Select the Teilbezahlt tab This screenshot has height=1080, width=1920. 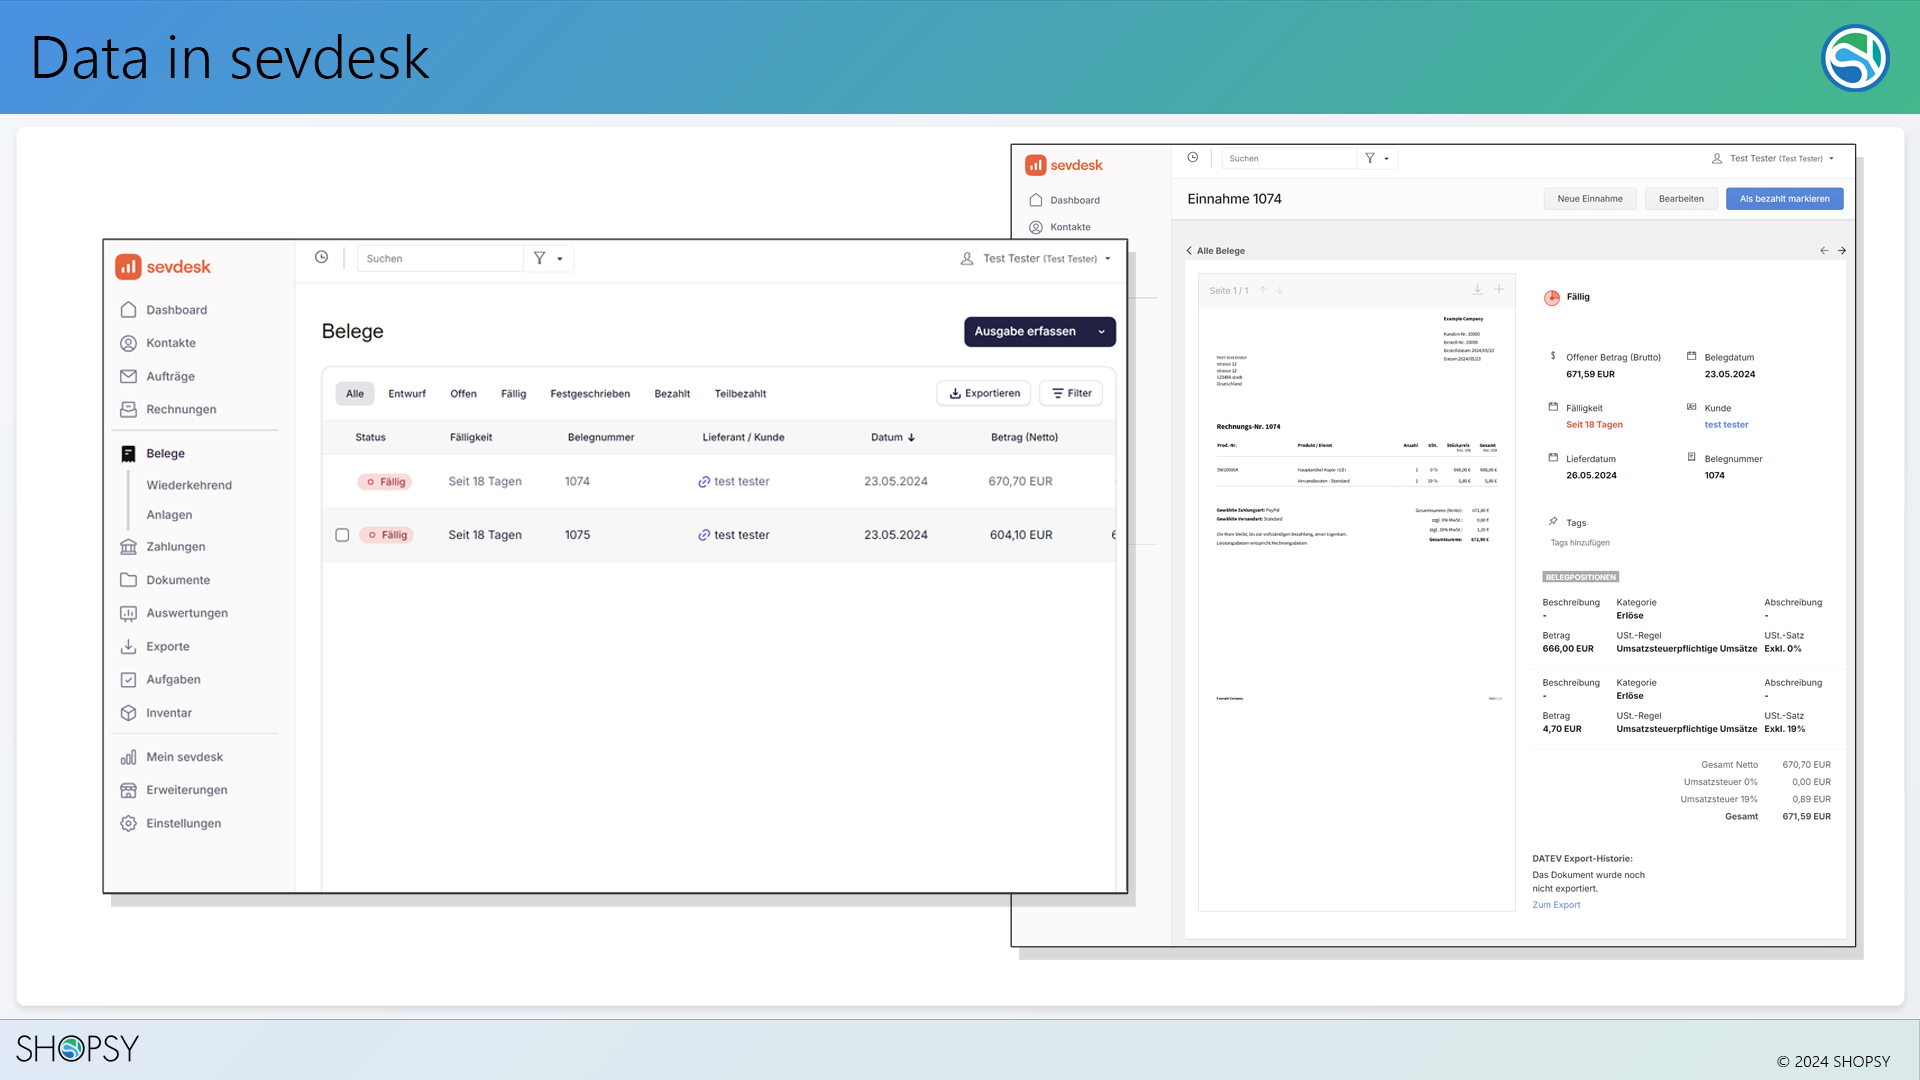pyautogui.click(x=740, y=394)
